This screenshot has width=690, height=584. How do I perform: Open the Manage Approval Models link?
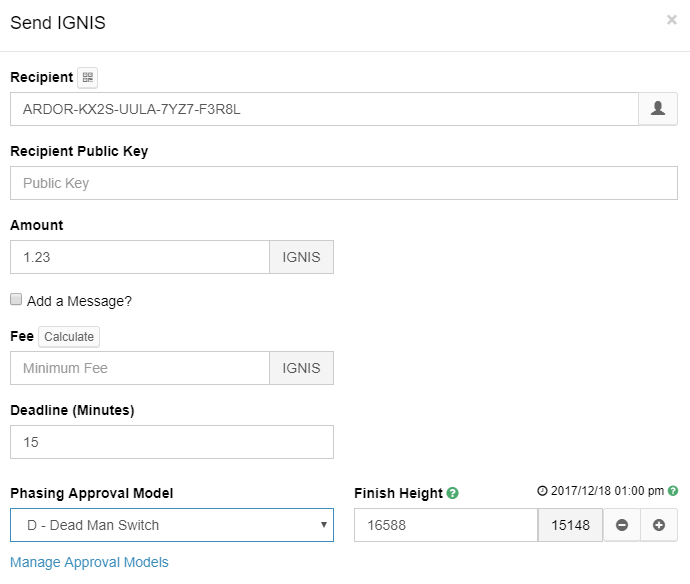(89, 562)
